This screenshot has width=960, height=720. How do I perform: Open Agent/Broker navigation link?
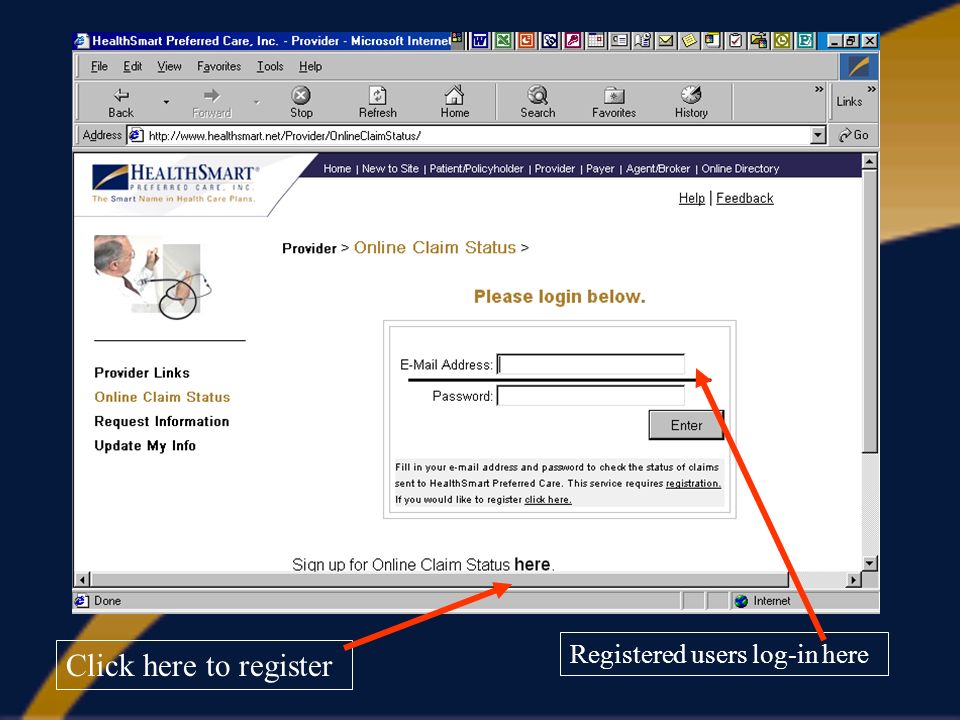tap(658, 168)
